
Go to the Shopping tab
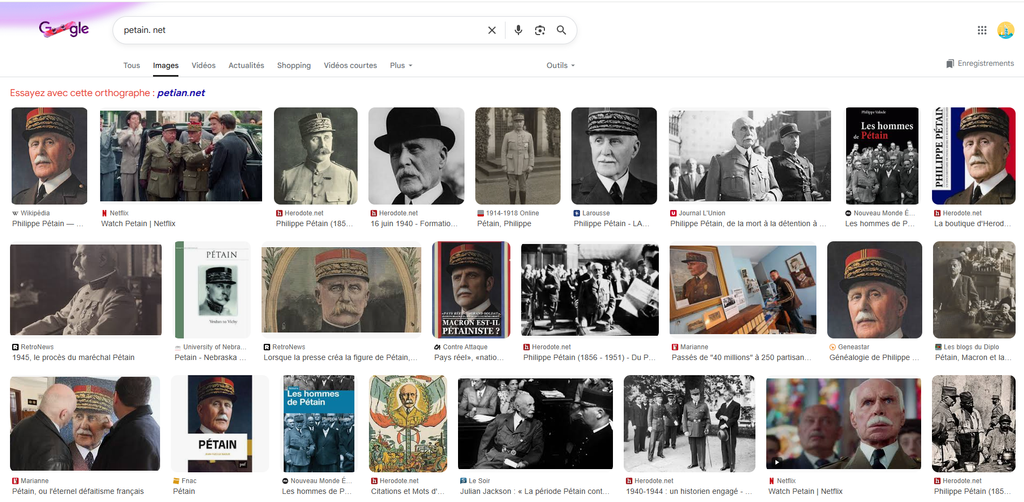coord(294,66)
